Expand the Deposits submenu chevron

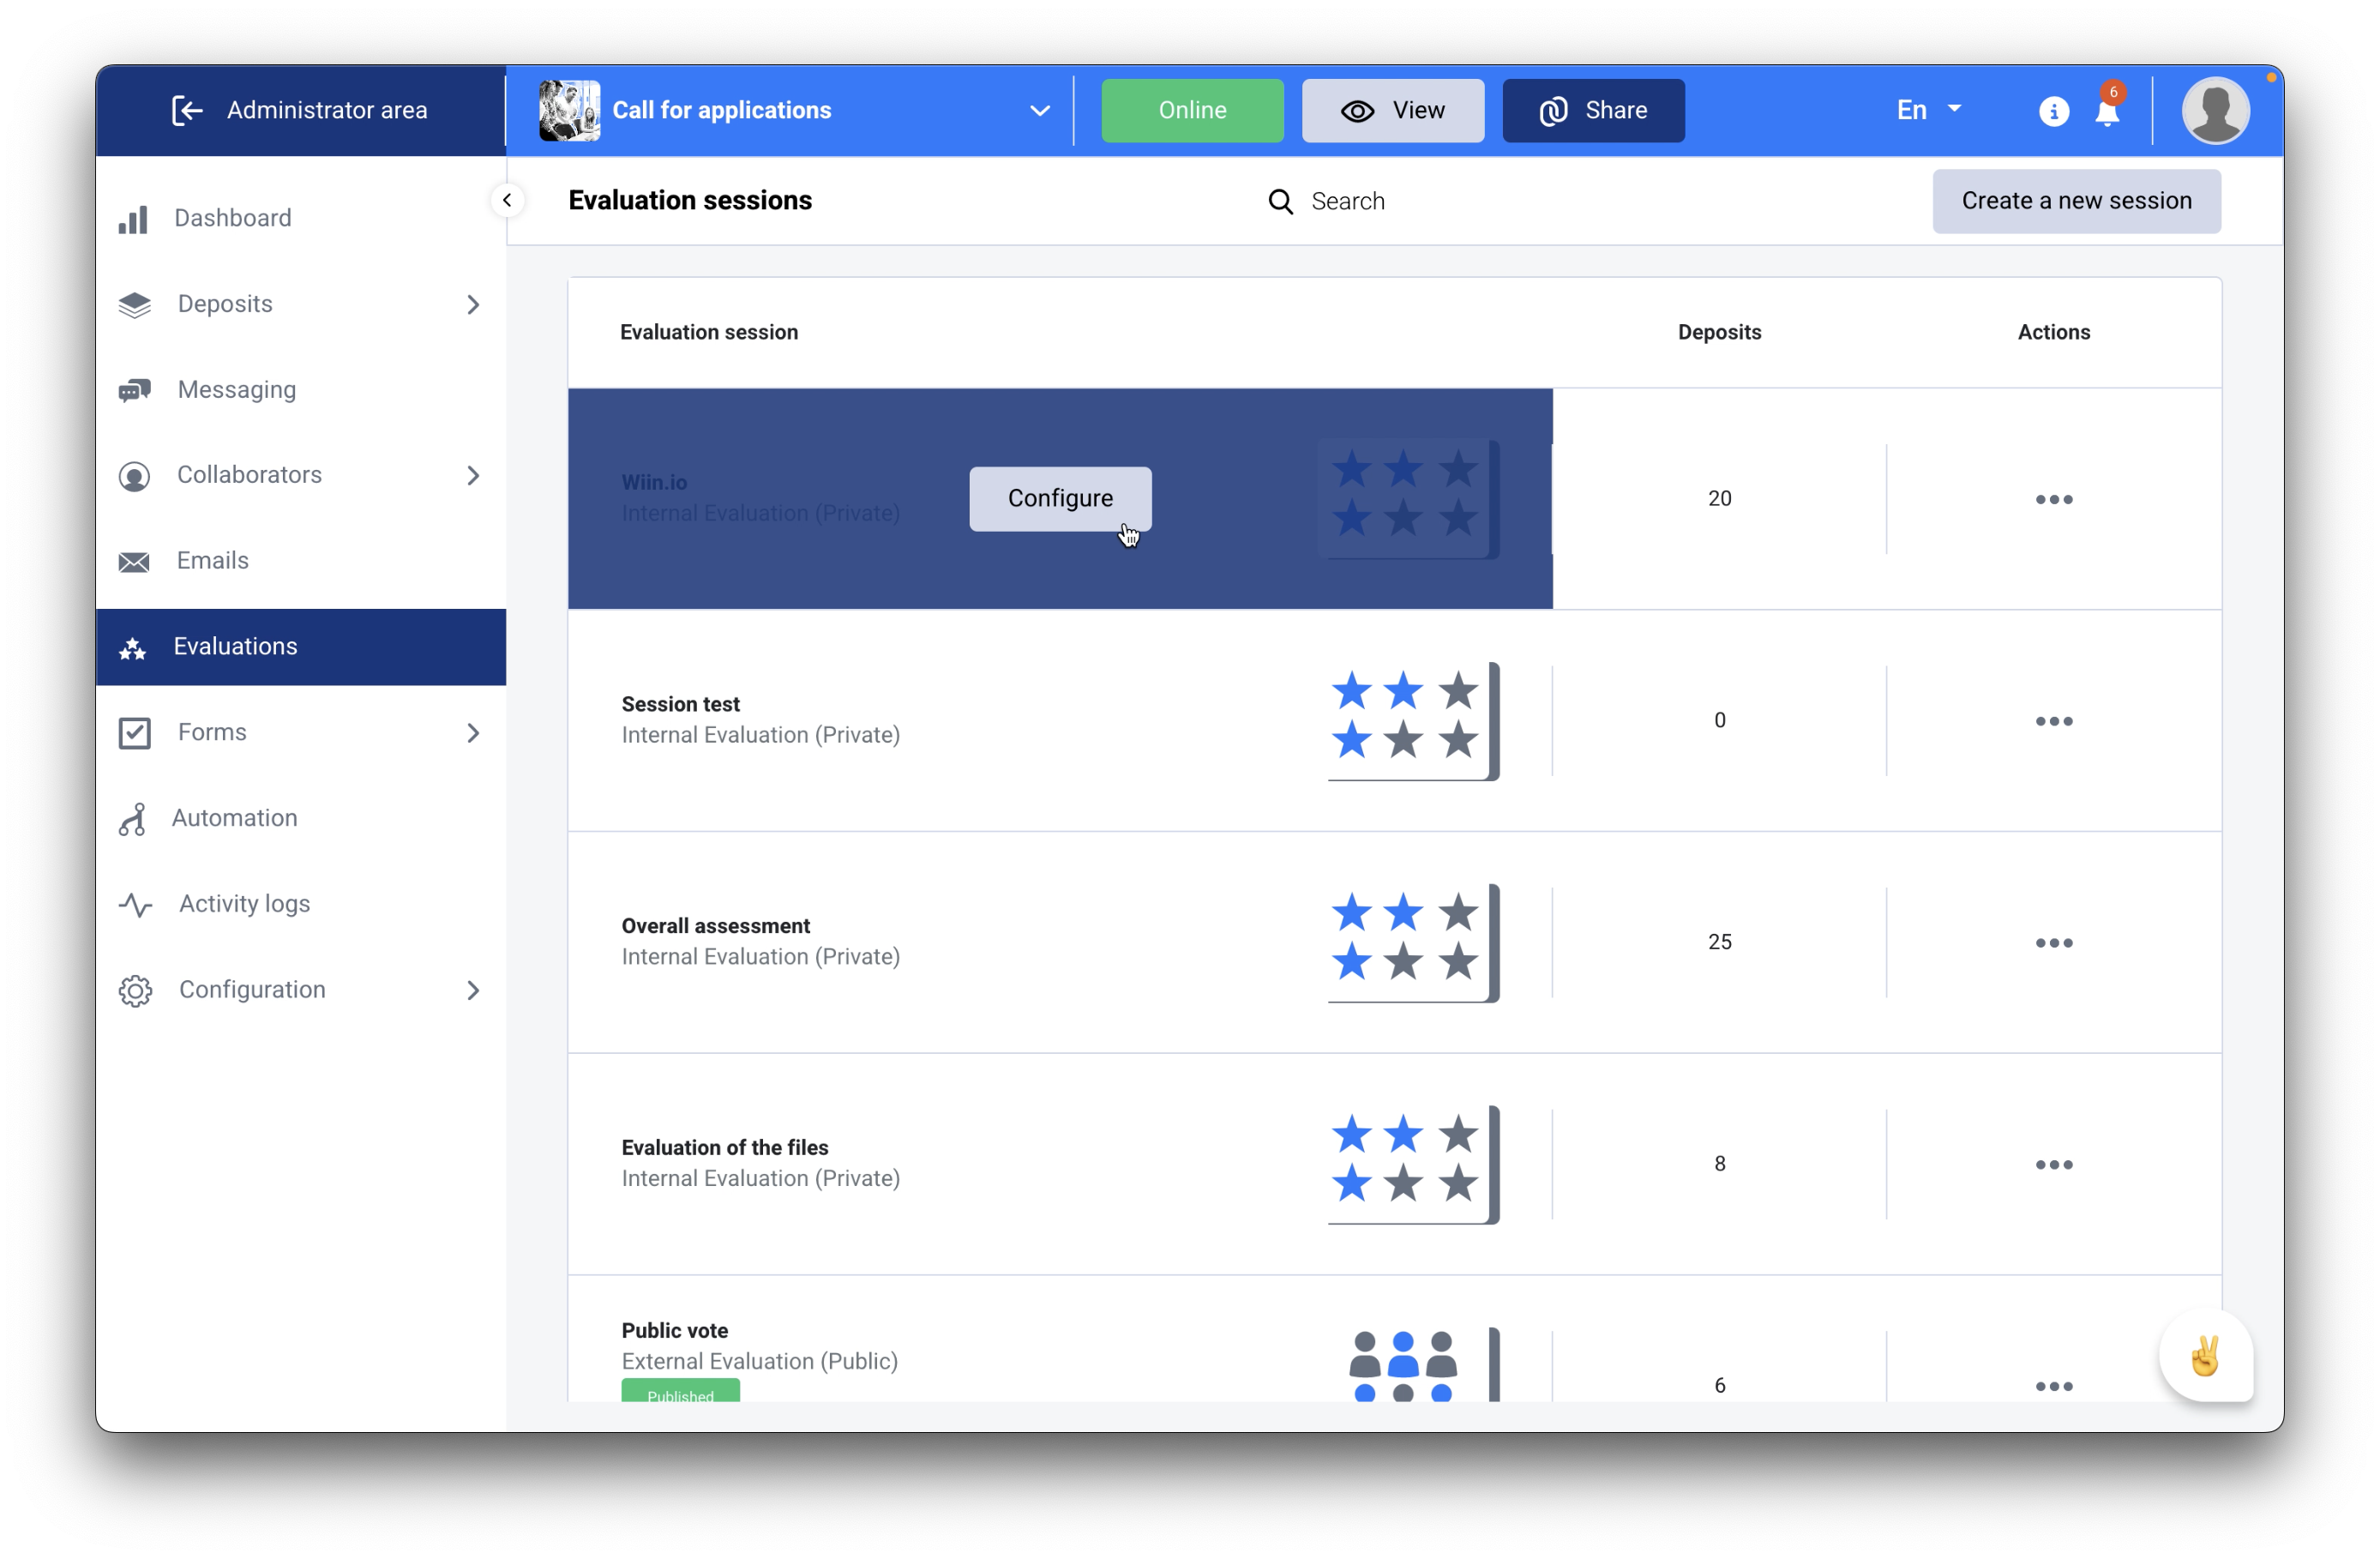473,304
